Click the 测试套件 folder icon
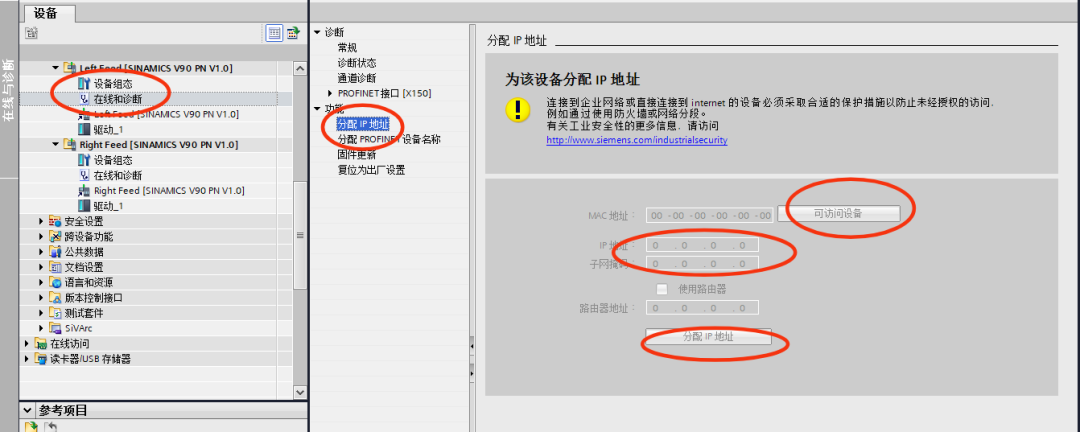The height and width of the screenshot is (432, 1080). point(55,313)
